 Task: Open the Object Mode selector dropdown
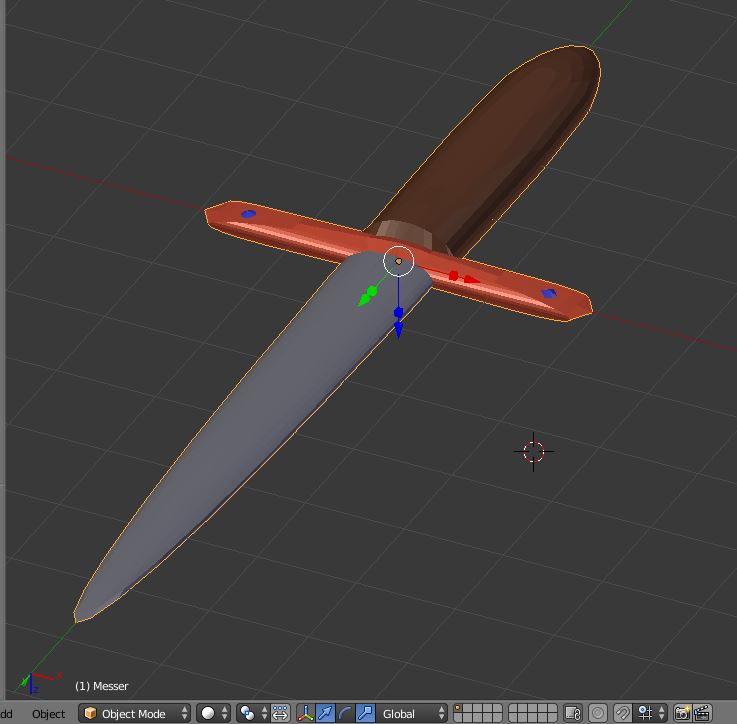134,713
